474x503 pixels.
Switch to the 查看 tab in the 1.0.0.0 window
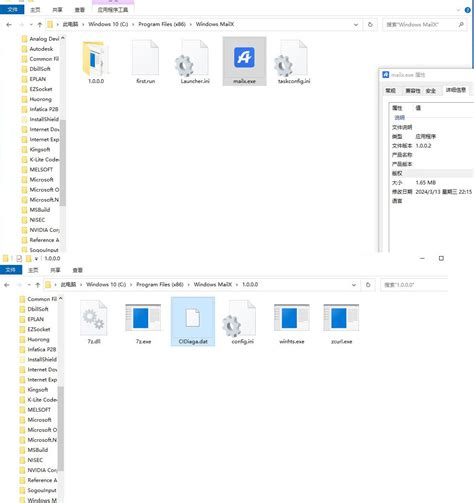pos(77,270)
